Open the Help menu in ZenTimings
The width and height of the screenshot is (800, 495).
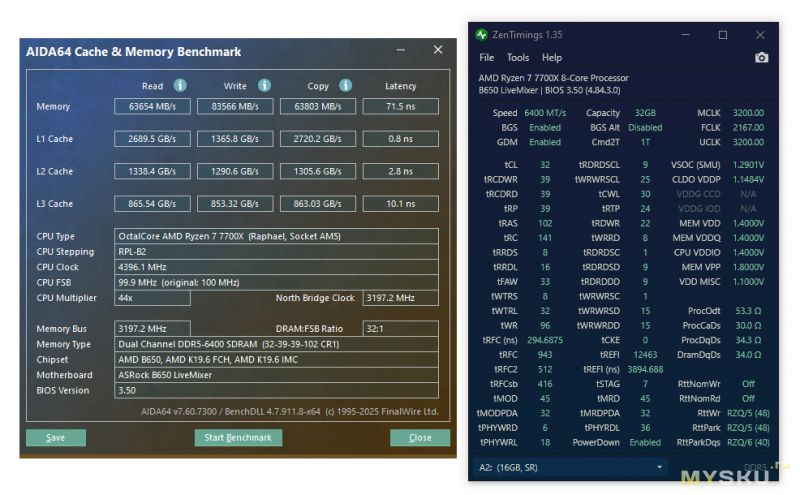coord(552,58)
